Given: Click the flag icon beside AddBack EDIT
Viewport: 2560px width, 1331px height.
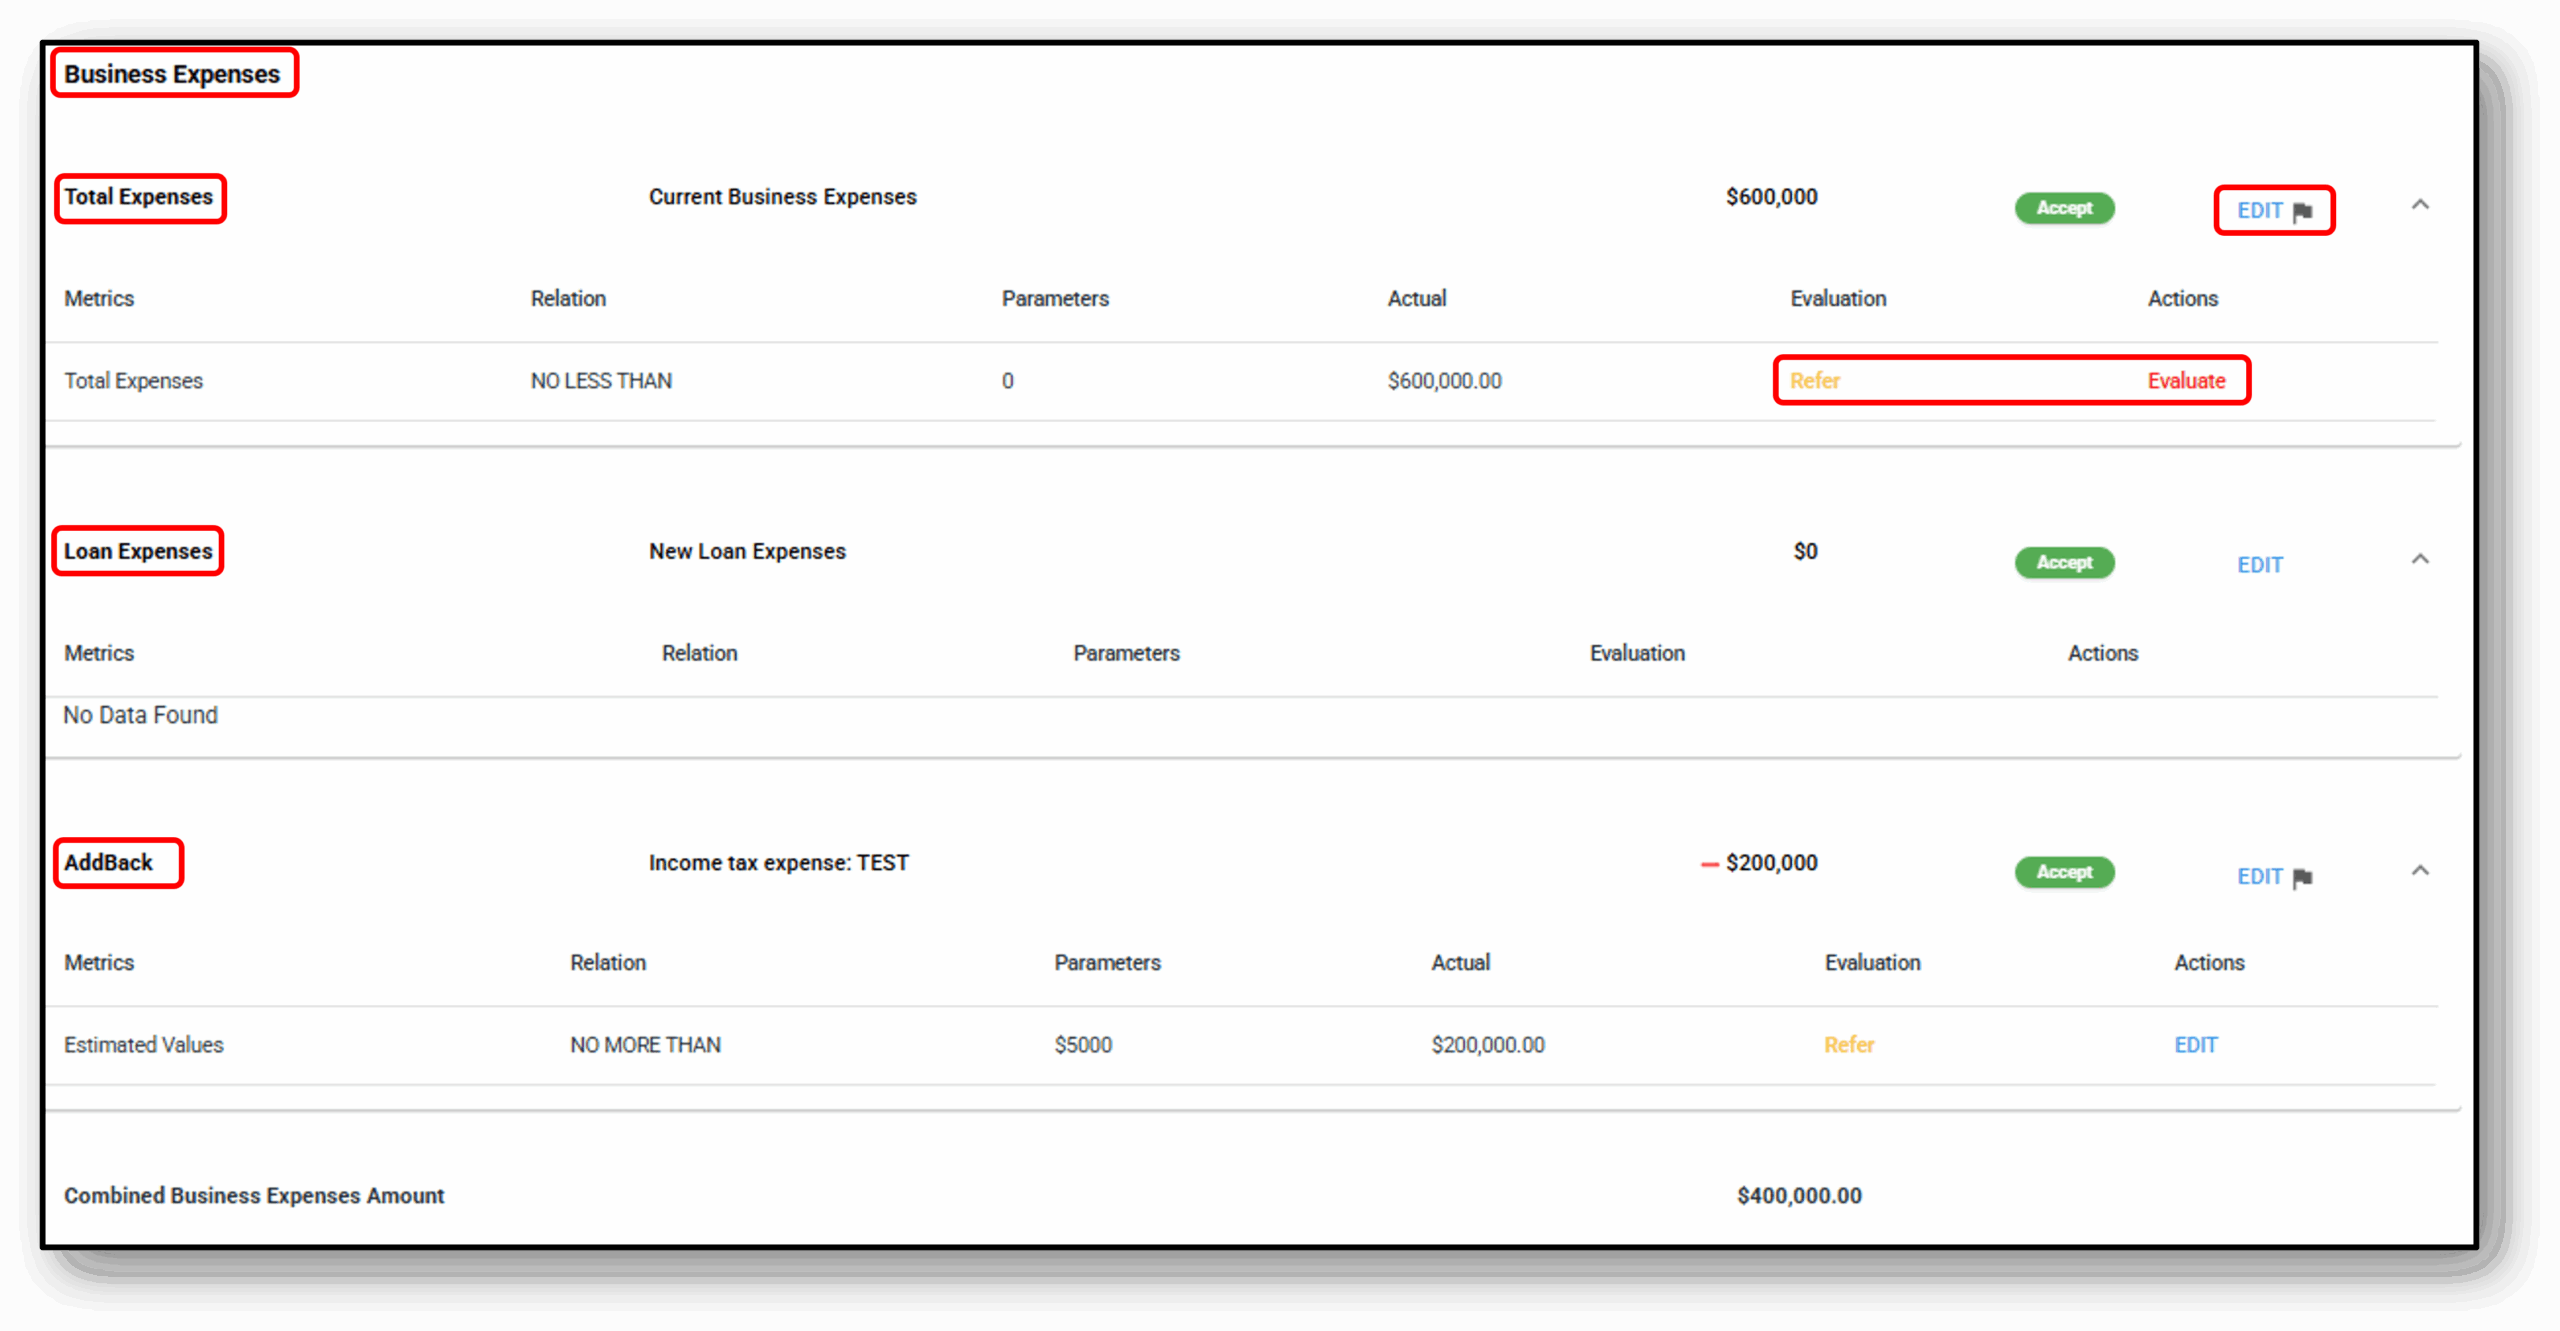Looking at the screenshot, I should pyautogui.click(x=2303, y=878).
